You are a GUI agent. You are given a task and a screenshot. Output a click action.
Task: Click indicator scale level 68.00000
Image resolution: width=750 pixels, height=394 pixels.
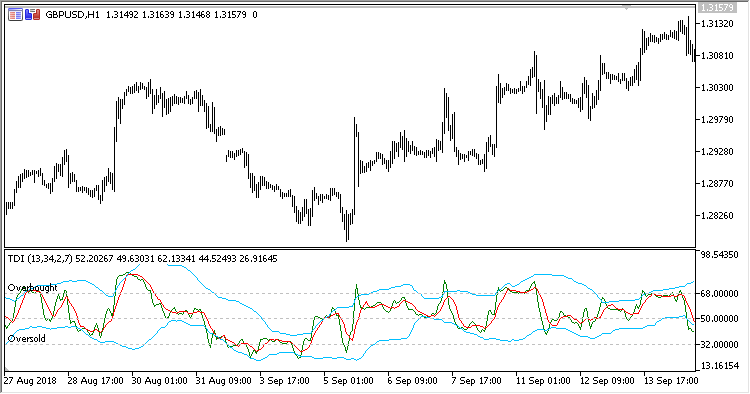click(719, 294)
